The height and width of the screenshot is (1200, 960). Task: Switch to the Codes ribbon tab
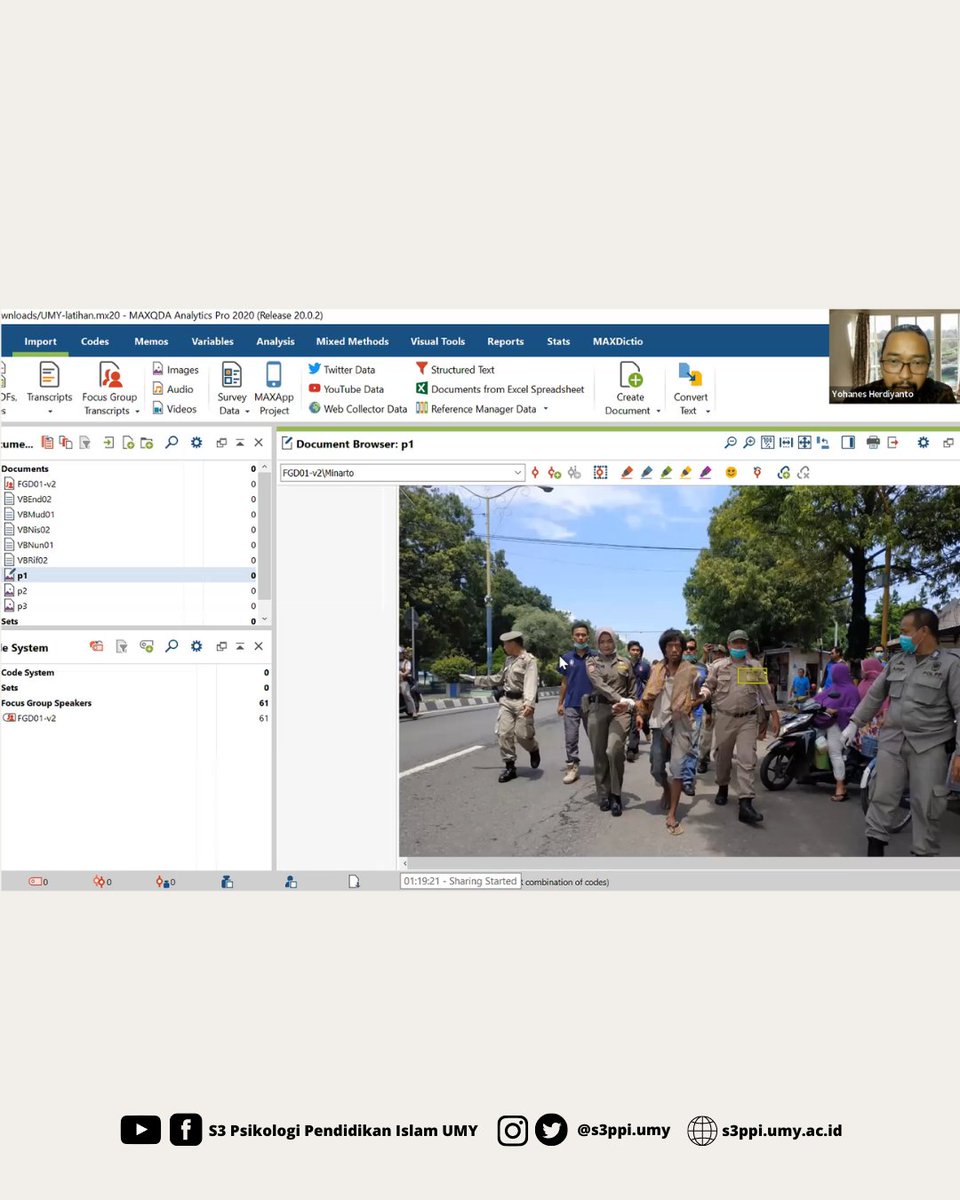95,341
